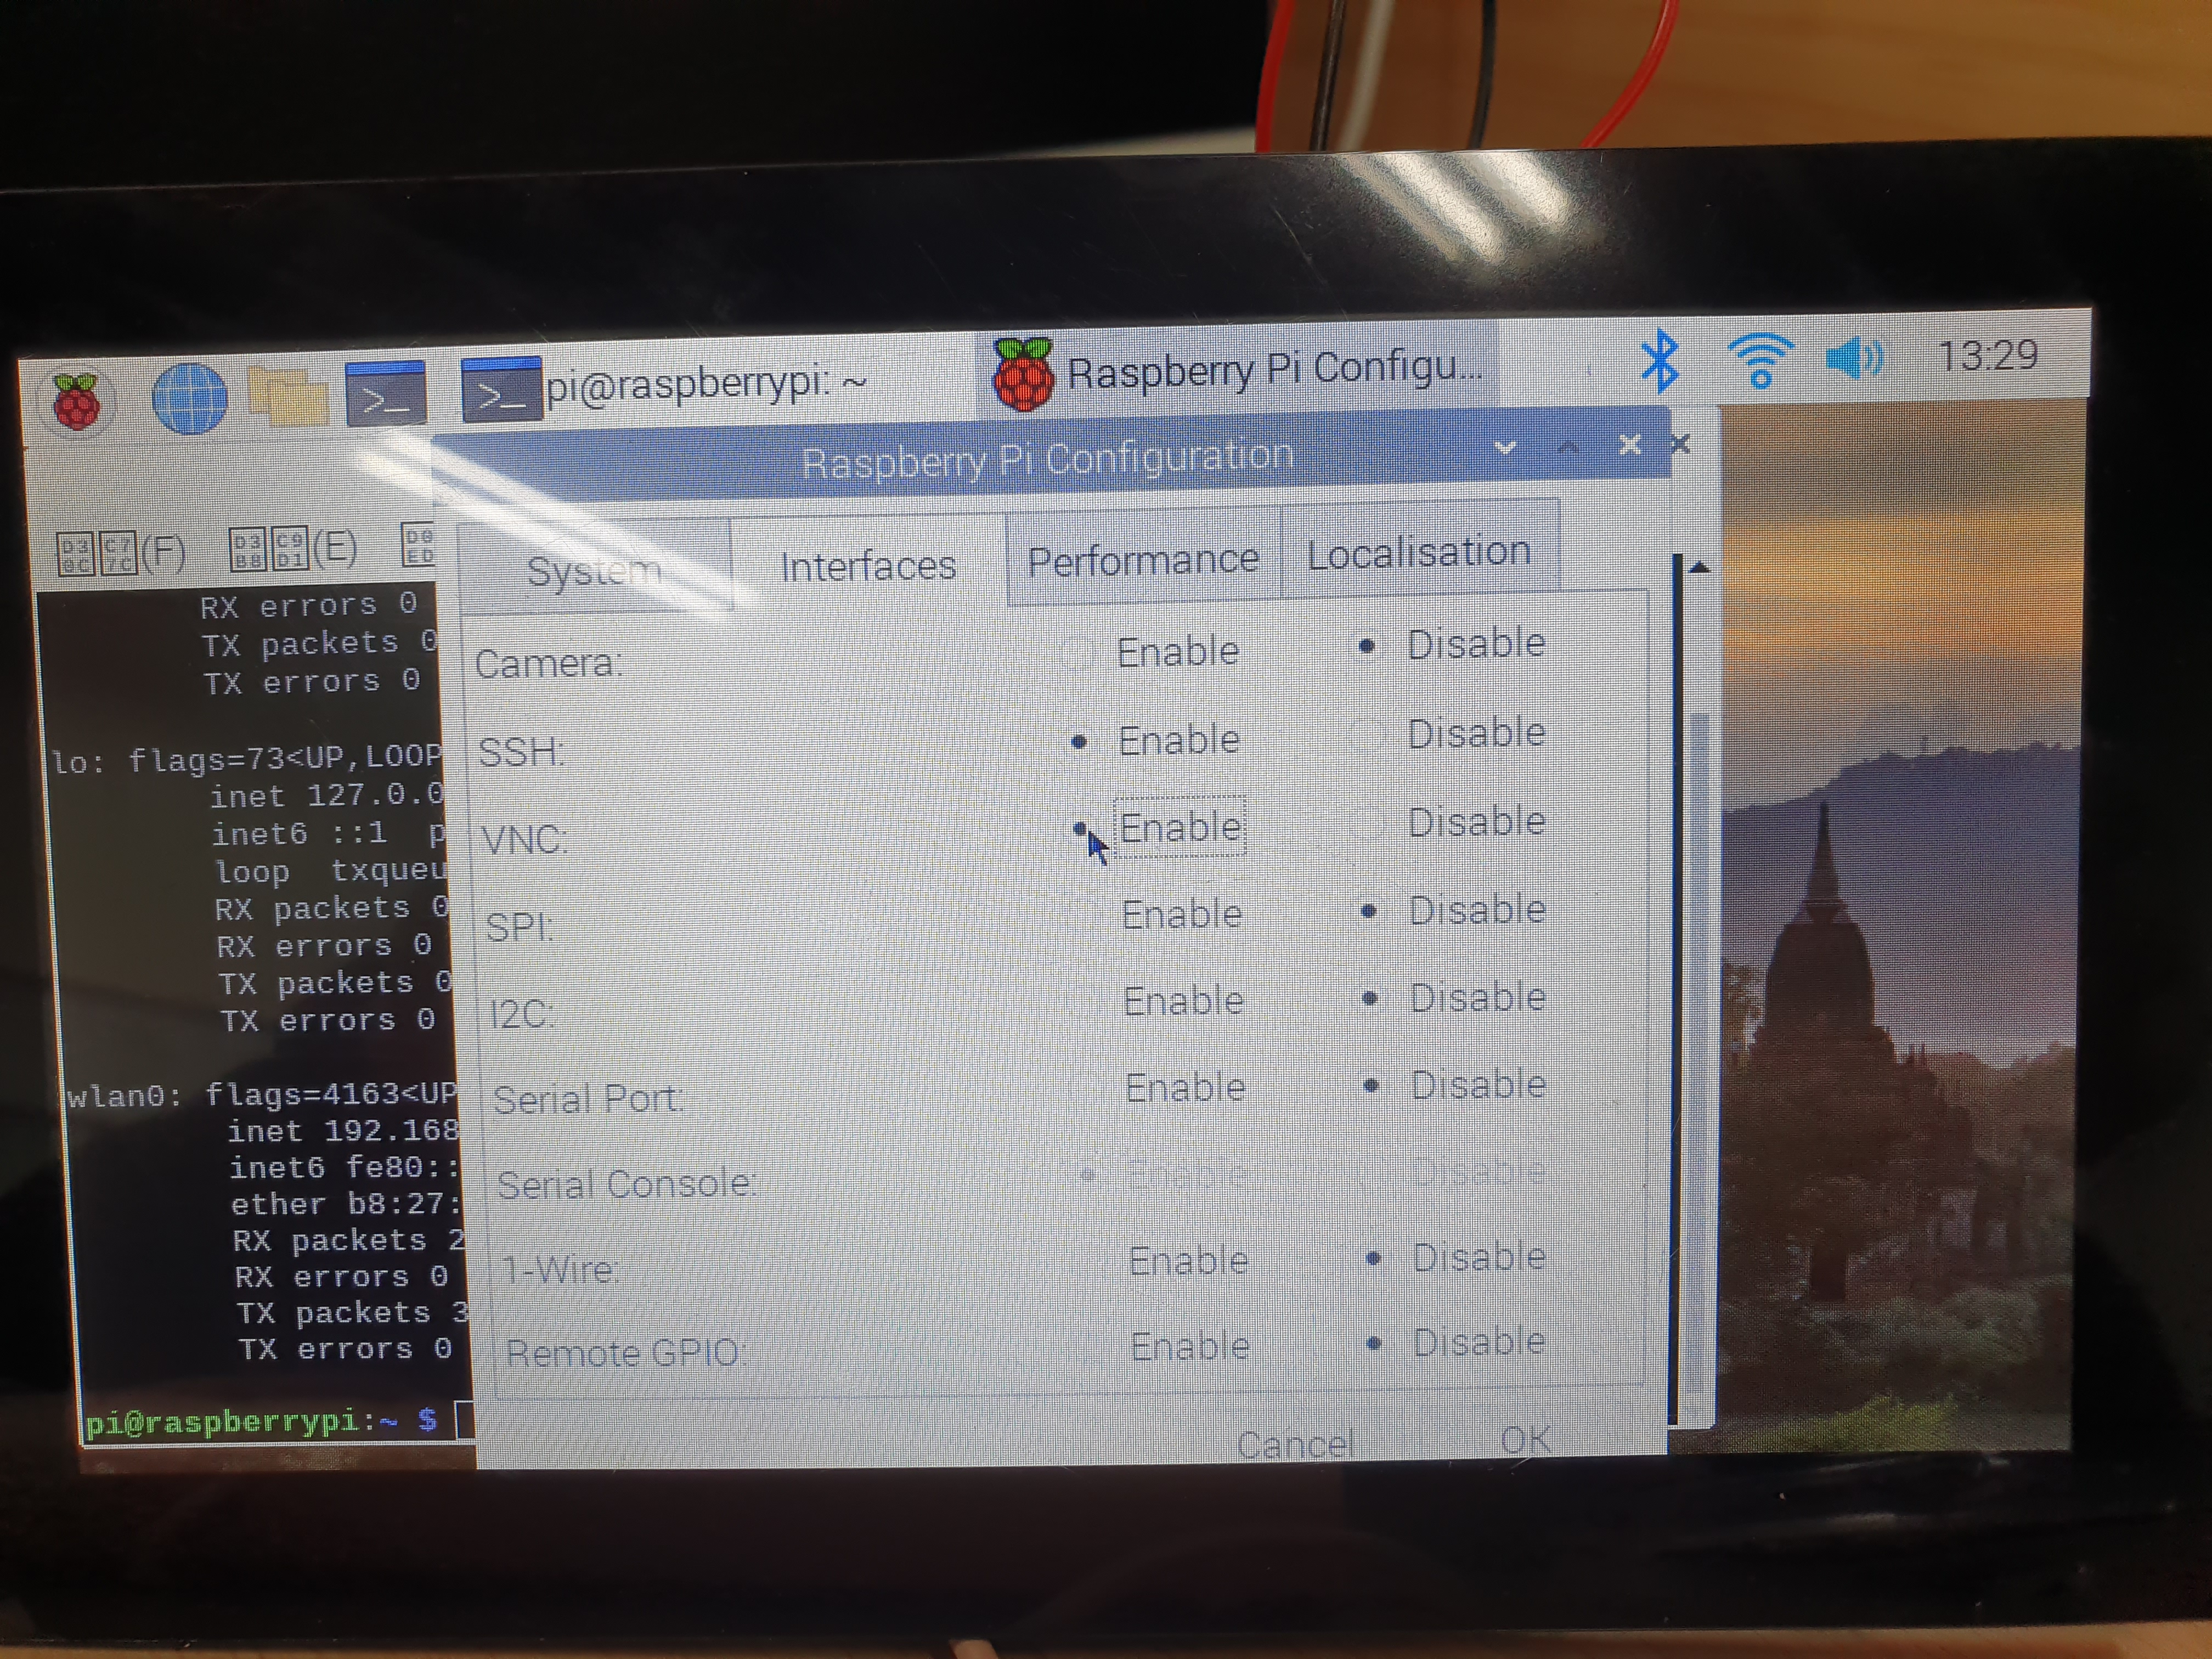Image resolution: width=2212 pixels, height=1659 pixels.
Task: Click the 'inet 127.0.0' line in terminal
Action: 327,797
